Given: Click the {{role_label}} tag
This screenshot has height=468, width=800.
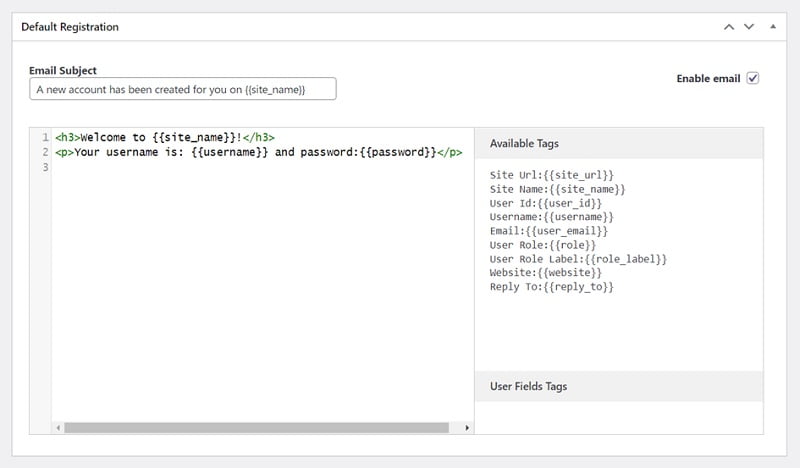Looking at the screenshot, I should click(x=624, y=259).
